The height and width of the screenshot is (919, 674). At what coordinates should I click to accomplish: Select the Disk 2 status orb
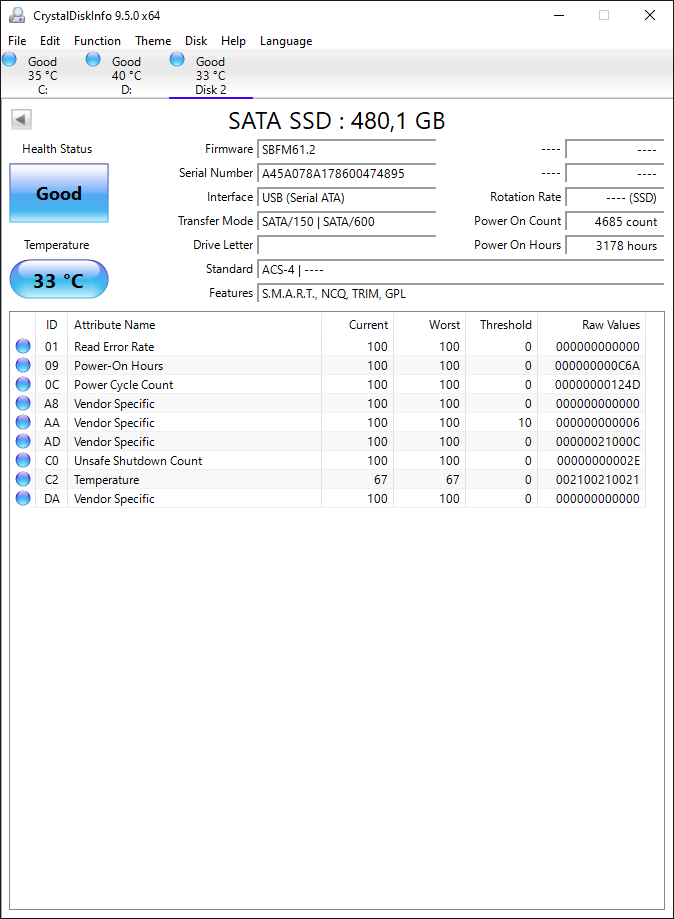[x=177, y=59]
